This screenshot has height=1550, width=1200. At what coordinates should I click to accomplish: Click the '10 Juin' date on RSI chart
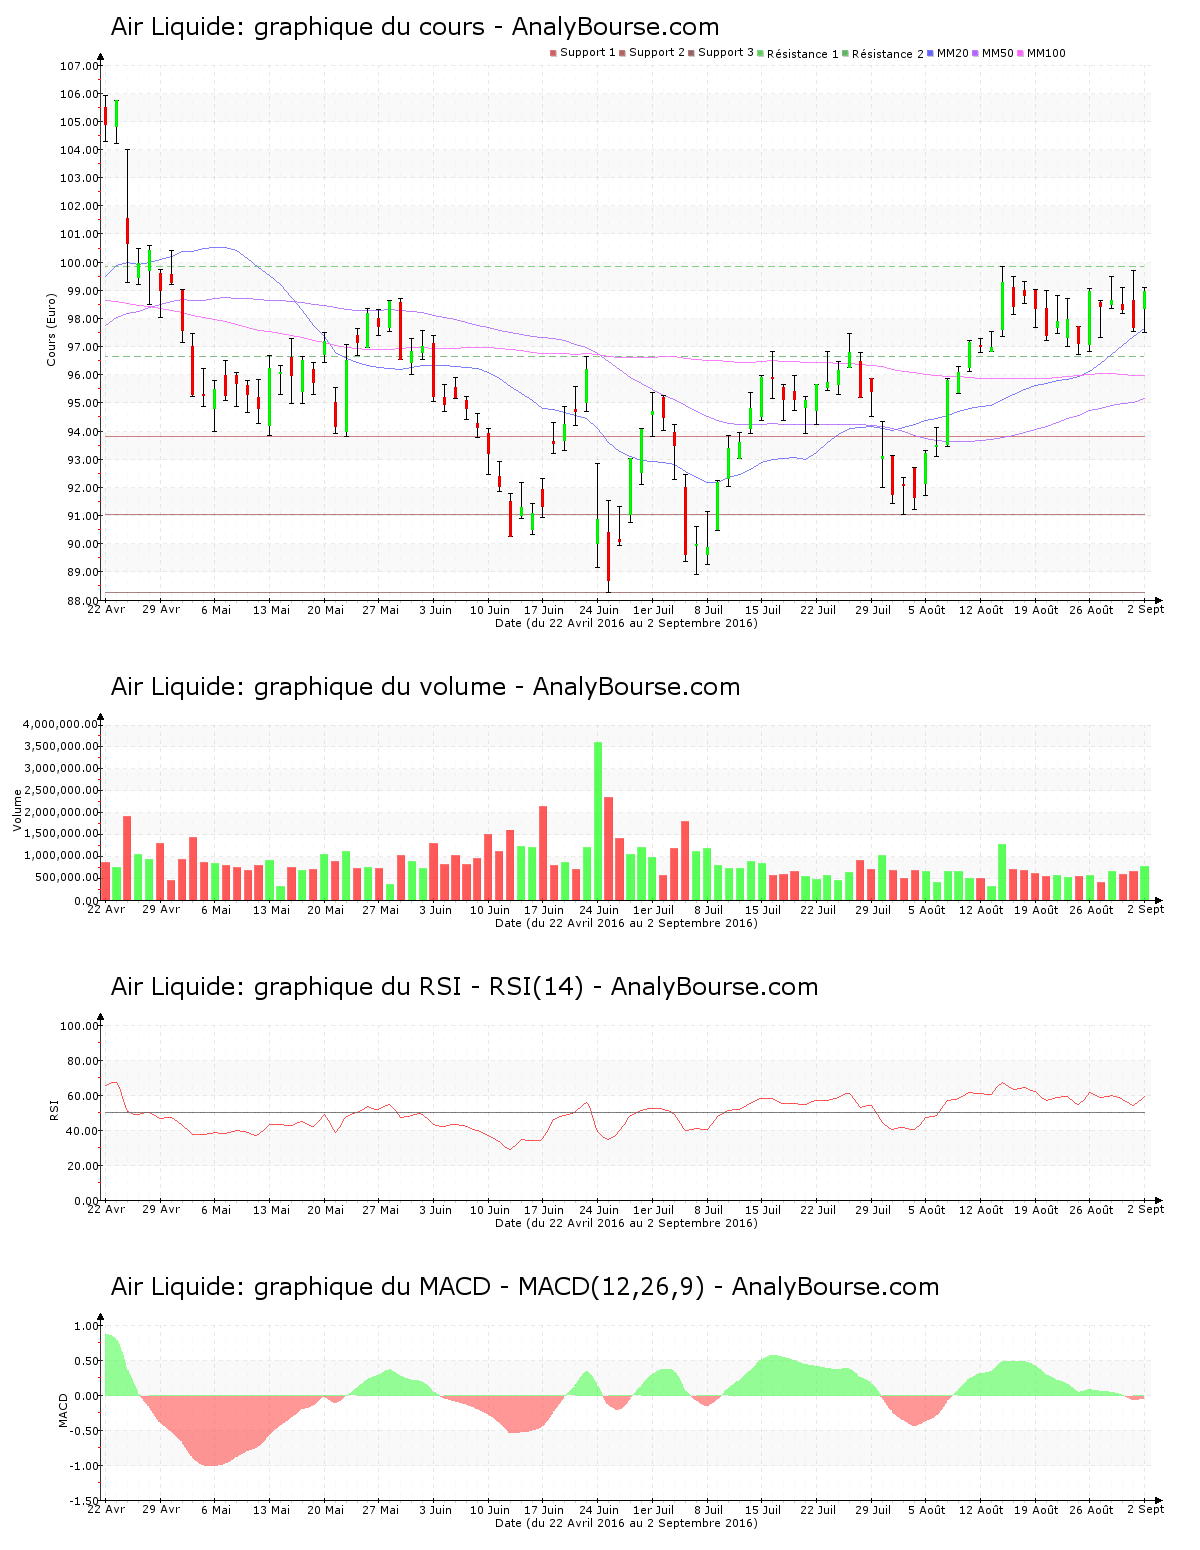tap(490, 1210)
